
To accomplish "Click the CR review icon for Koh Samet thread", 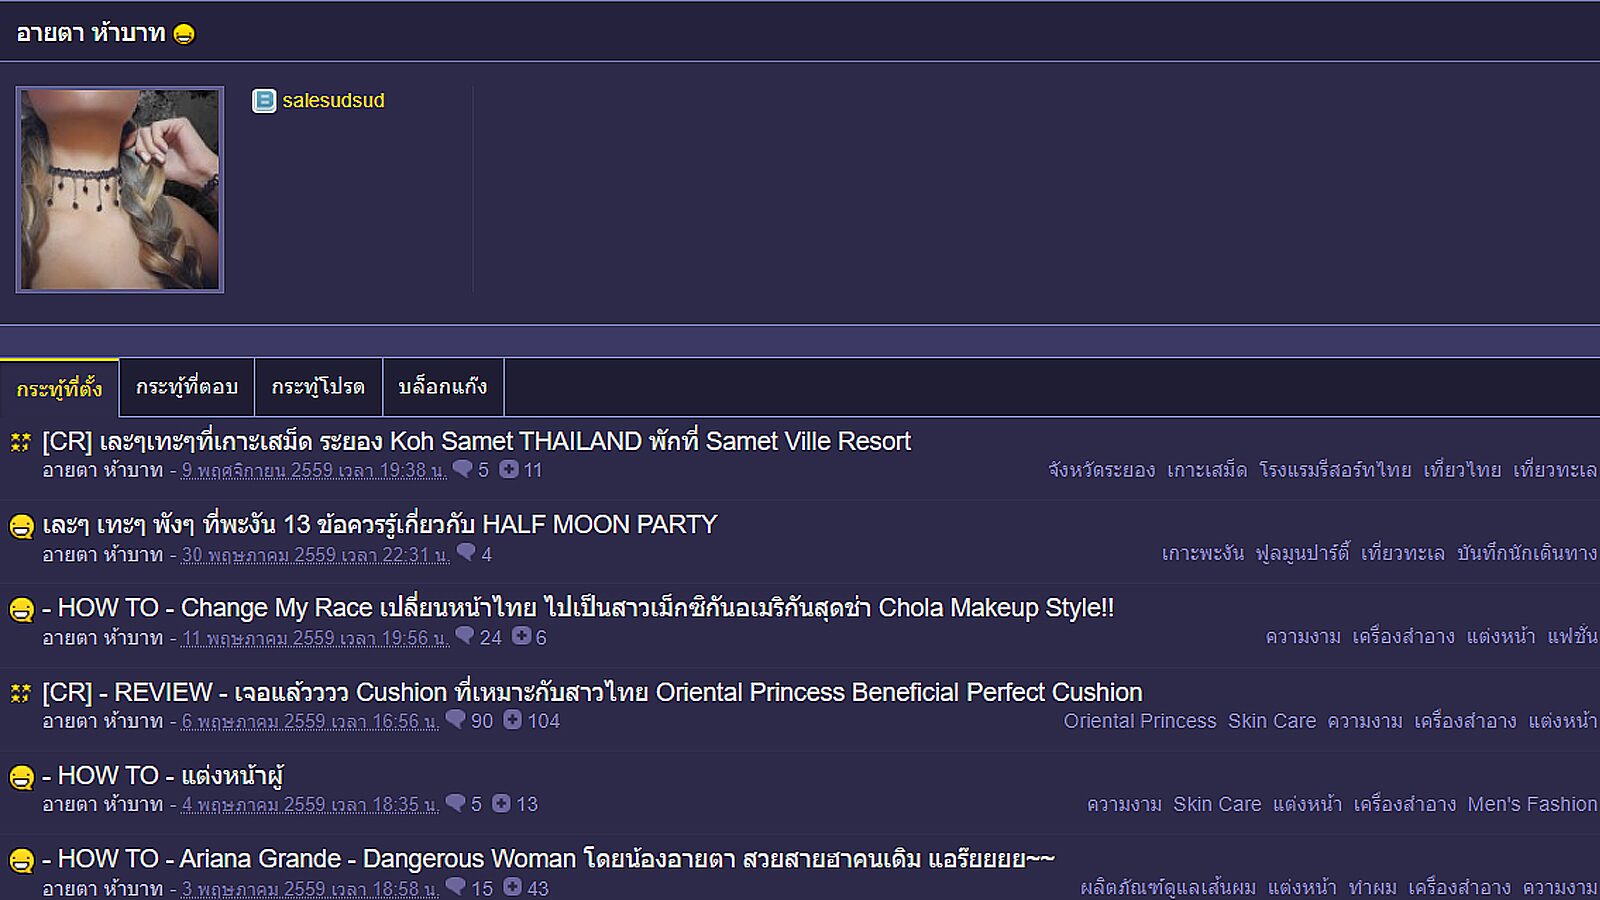I will click(20, 442).
